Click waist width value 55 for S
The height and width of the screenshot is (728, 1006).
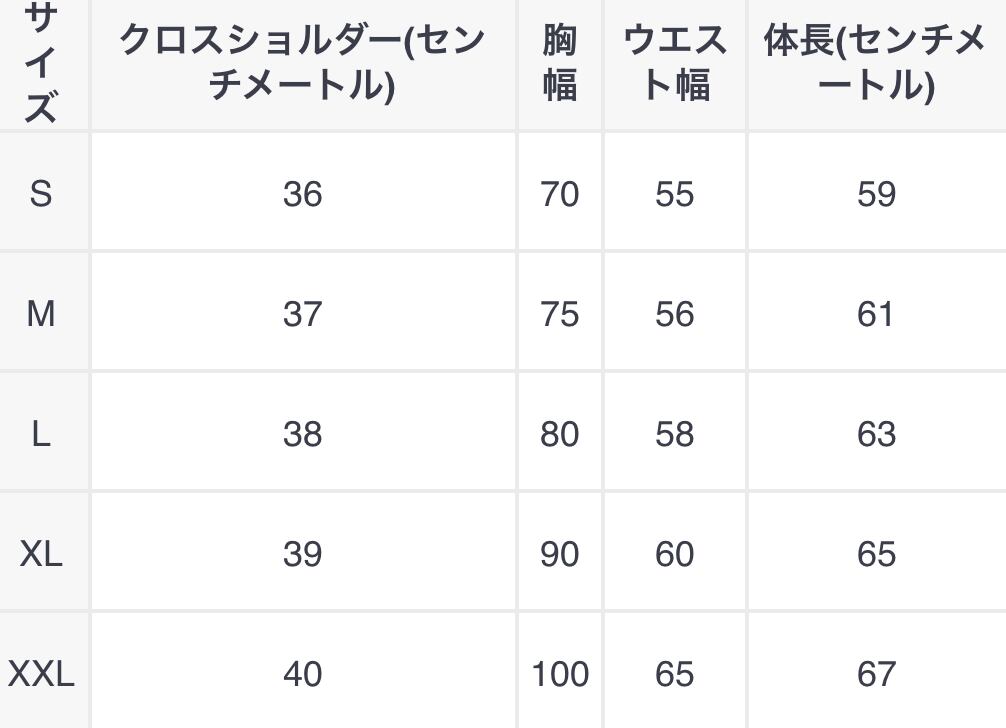(675, 193)
